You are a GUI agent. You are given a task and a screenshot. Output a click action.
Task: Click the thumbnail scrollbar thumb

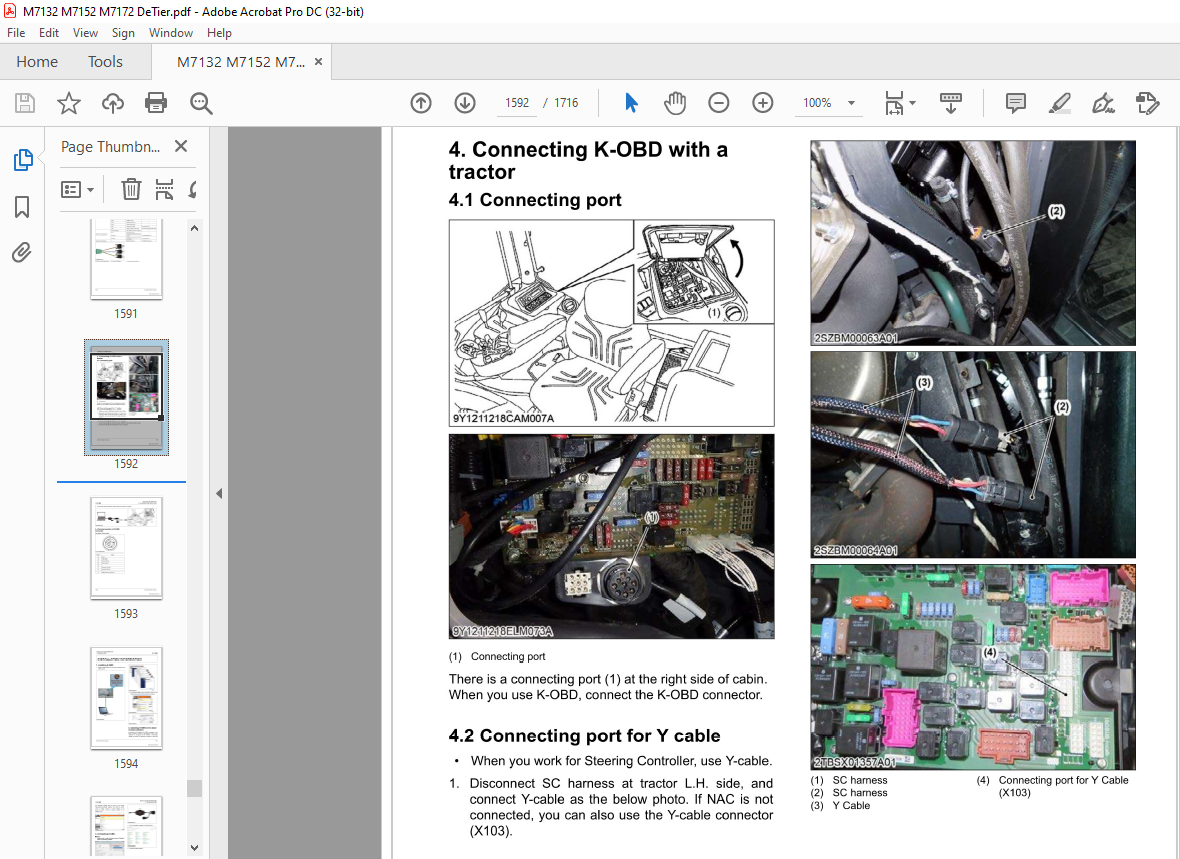[194, 787]
